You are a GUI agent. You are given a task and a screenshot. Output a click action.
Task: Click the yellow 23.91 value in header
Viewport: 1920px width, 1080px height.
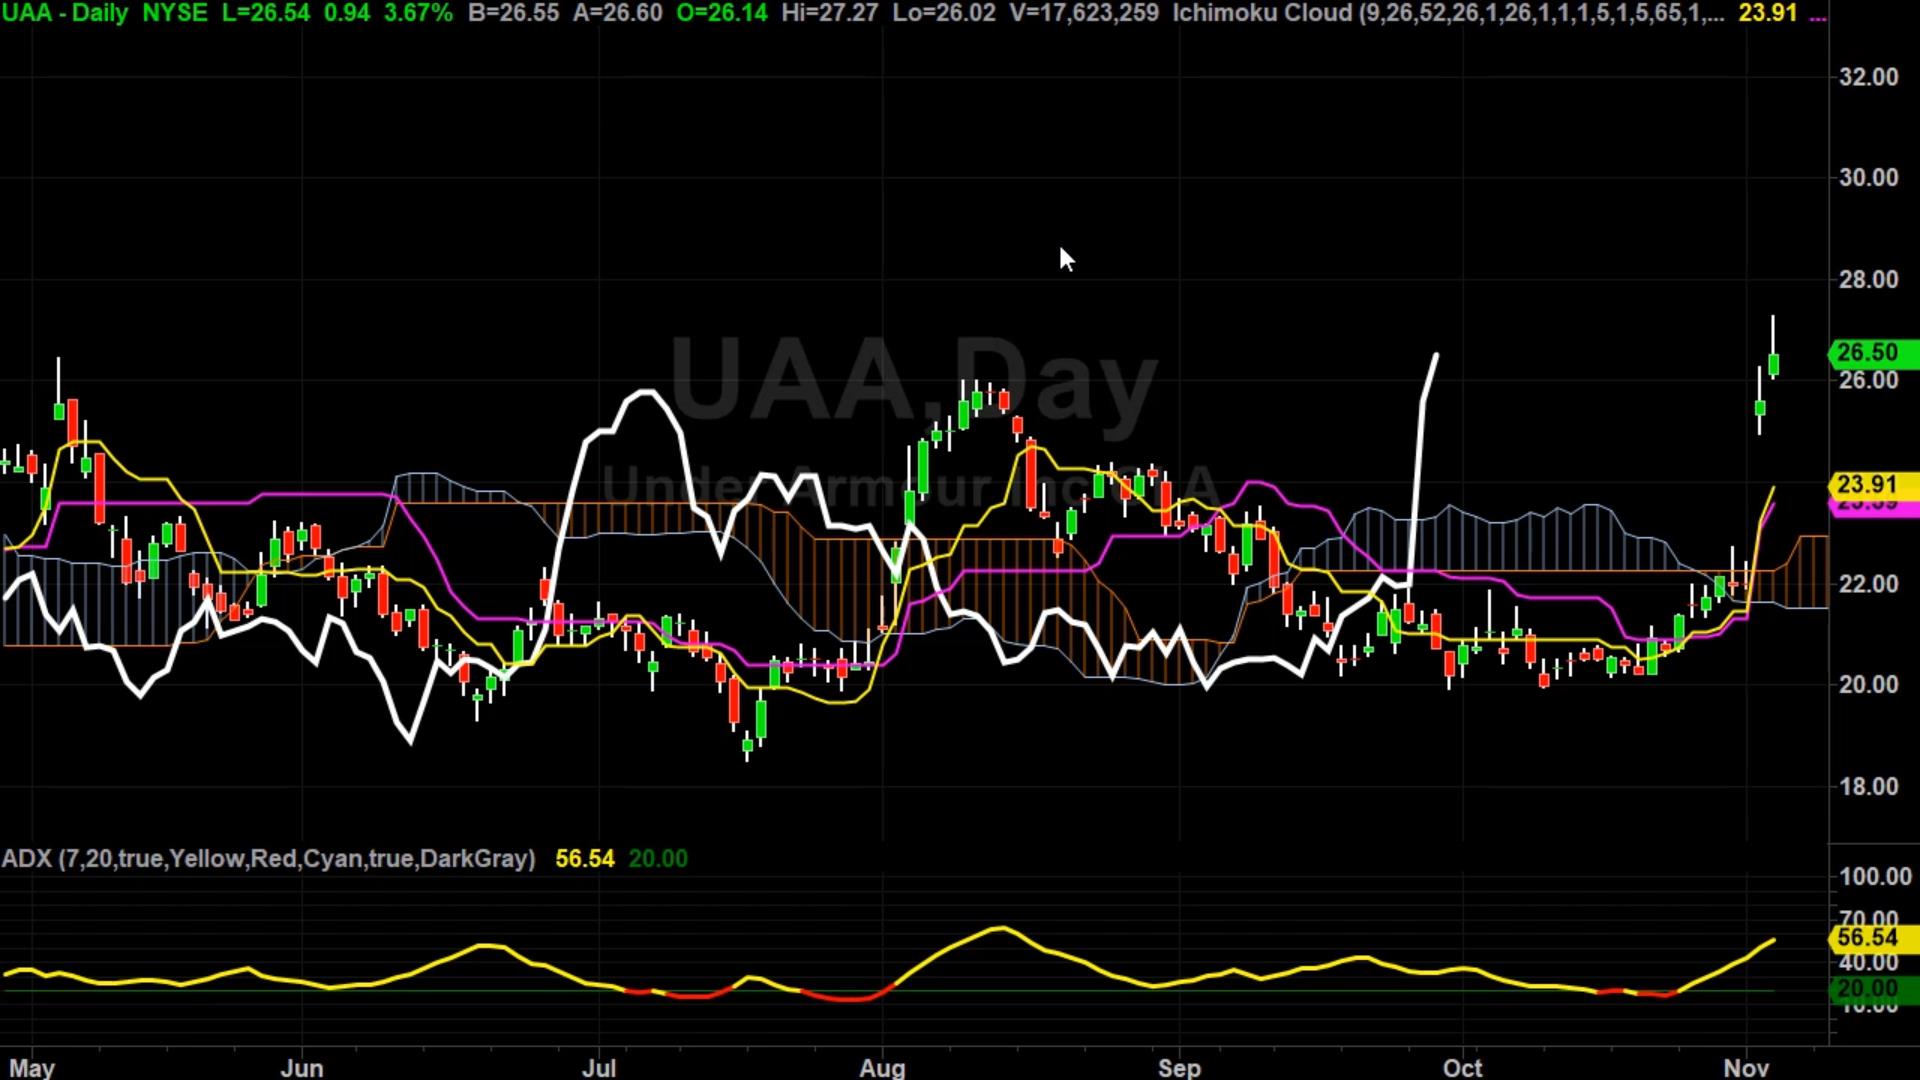click(x=1768, y=14)
